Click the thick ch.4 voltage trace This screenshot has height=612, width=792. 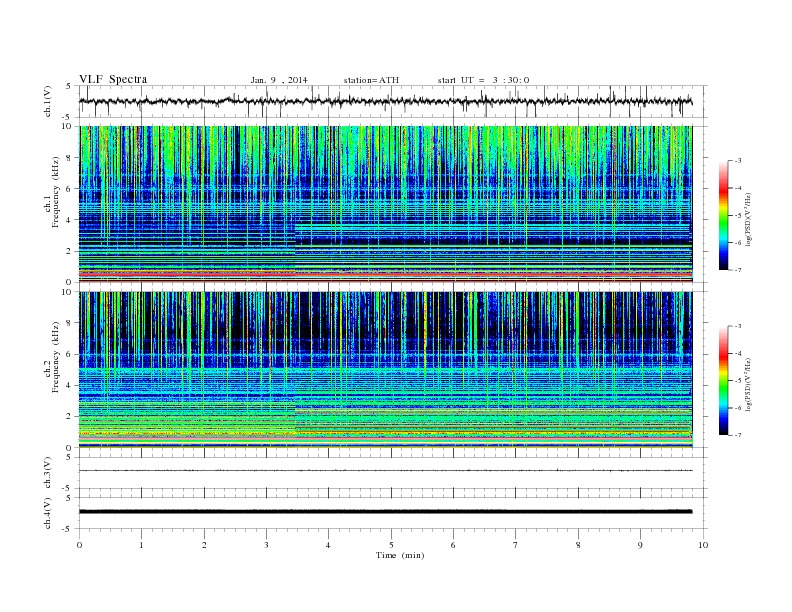click(x=386, y=512)
